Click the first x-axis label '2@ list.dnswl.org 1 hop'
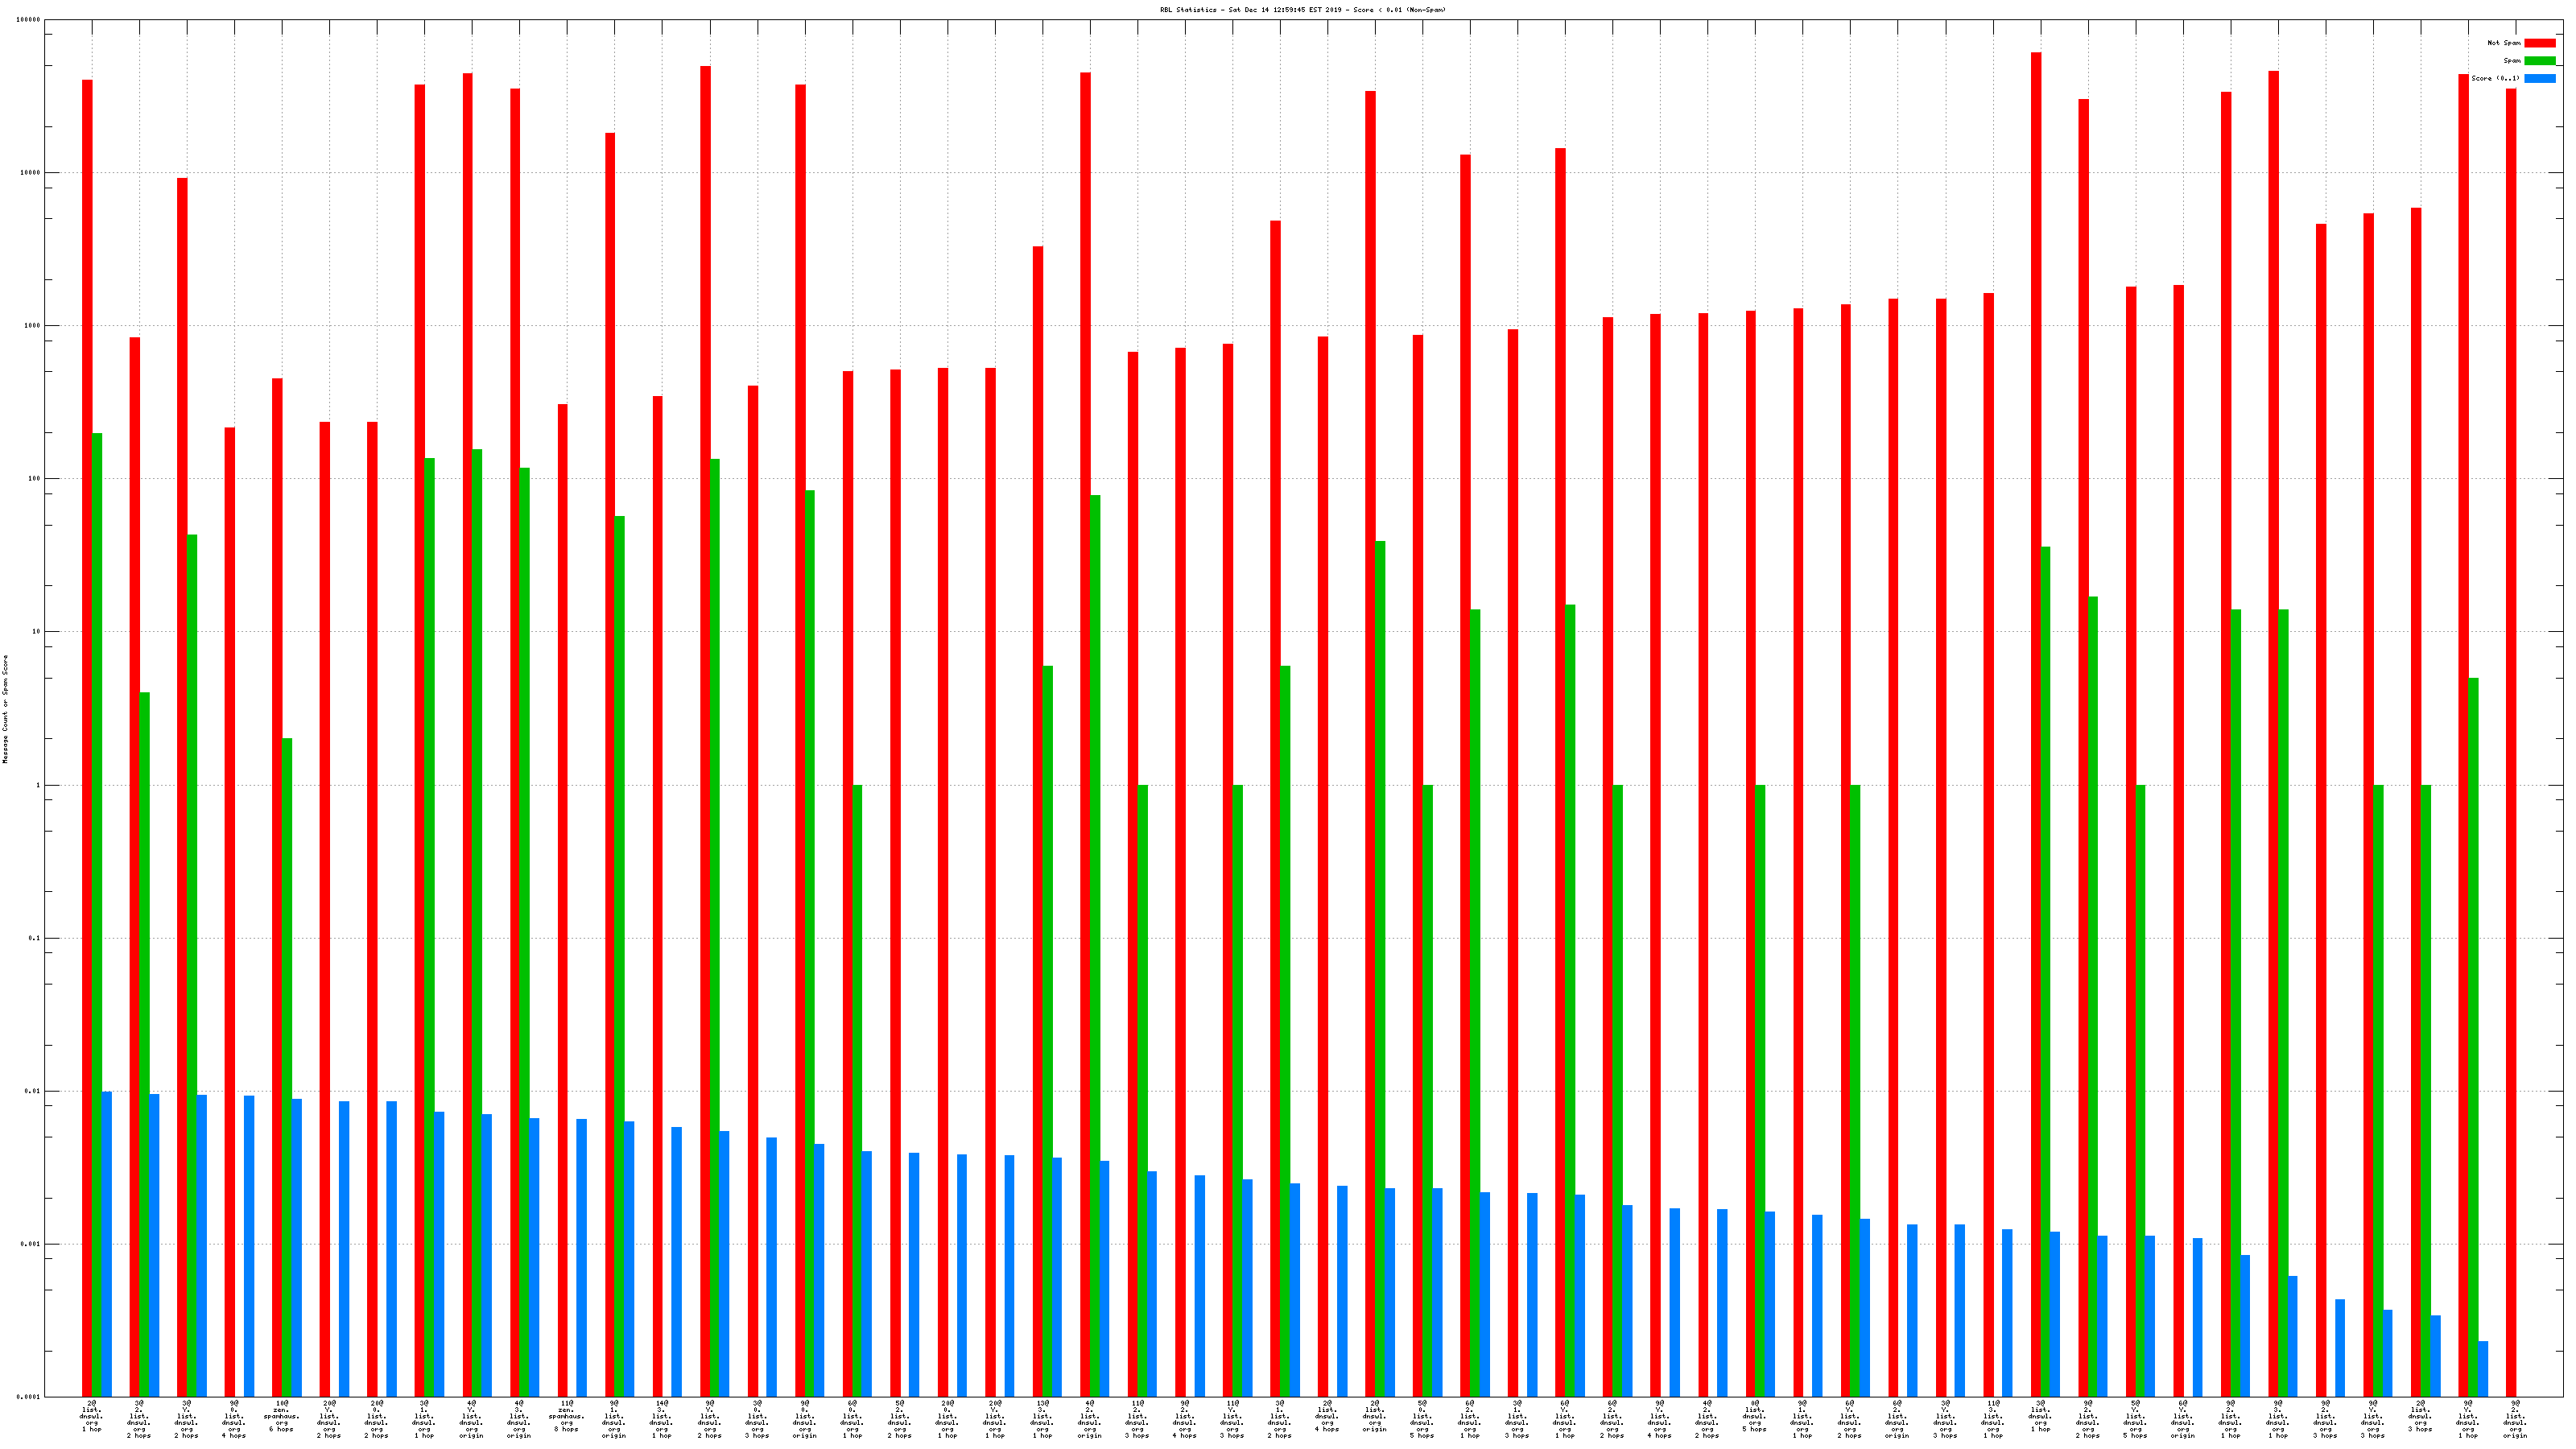2576x1449 pixels. 92,1418
